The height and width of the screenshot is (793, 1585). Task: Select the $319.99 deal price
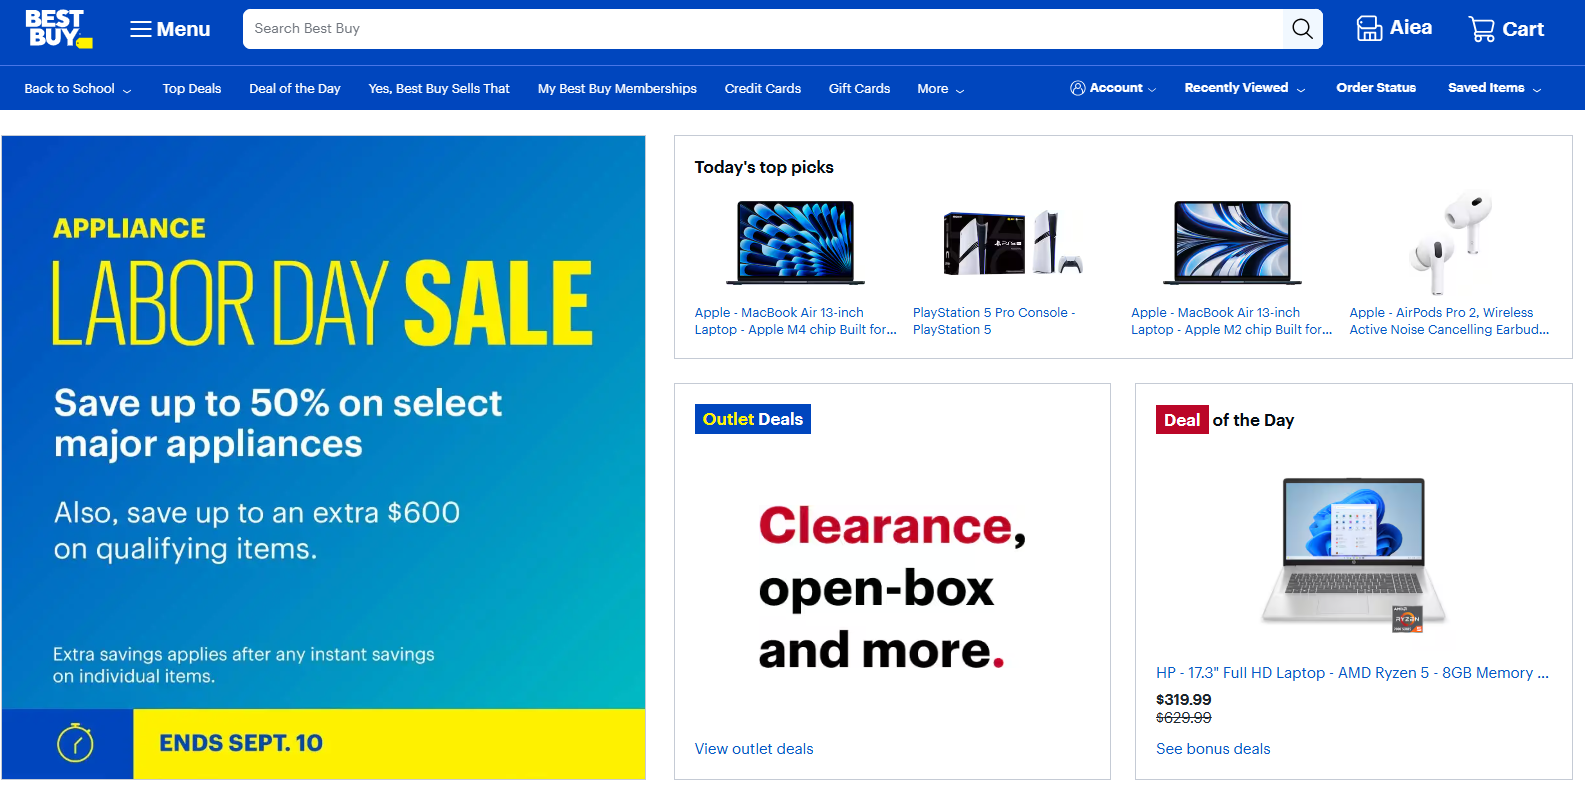(x=1184, y=700)
